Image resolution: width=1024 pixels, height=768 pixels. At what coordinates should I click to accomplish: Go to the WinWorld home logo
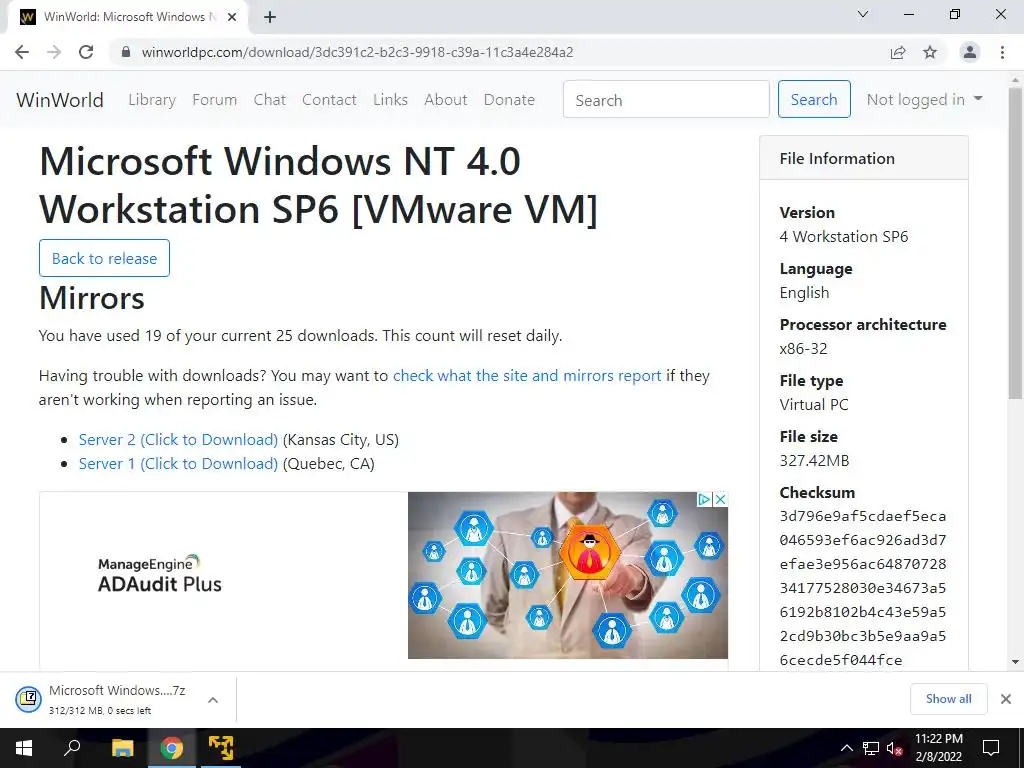pyautogui.click(x=60, y=100)
